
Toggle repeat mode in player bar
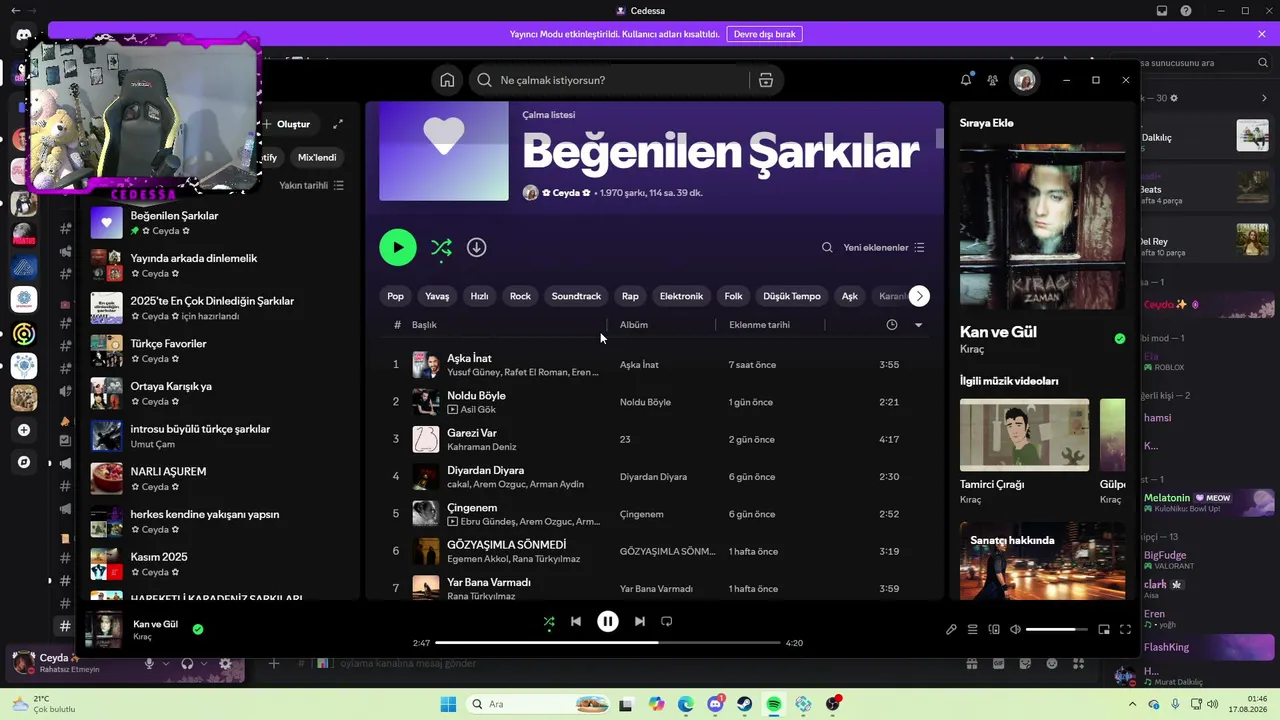pyautogui.click(x=667, y=621)
